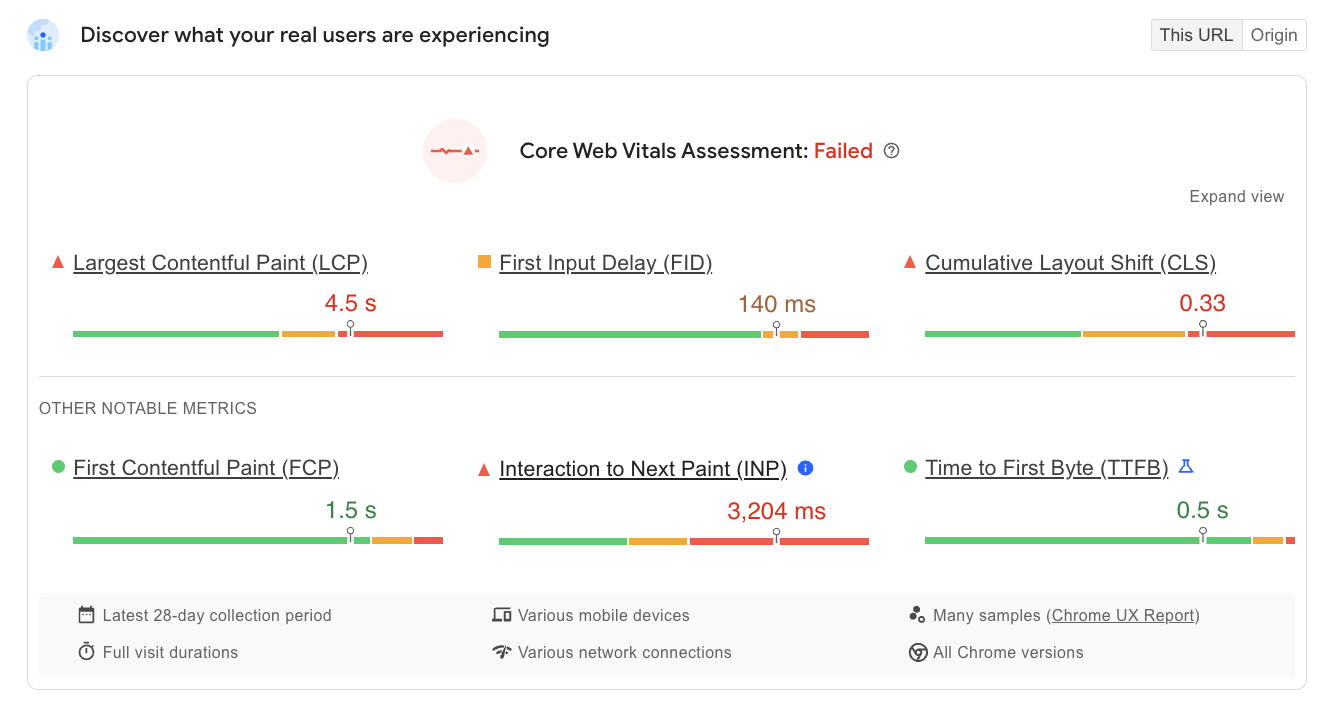Viewport: 1332px width, 710px height.
Task: Click the red triangle icon beside LCP
Action: coord(57,262)
